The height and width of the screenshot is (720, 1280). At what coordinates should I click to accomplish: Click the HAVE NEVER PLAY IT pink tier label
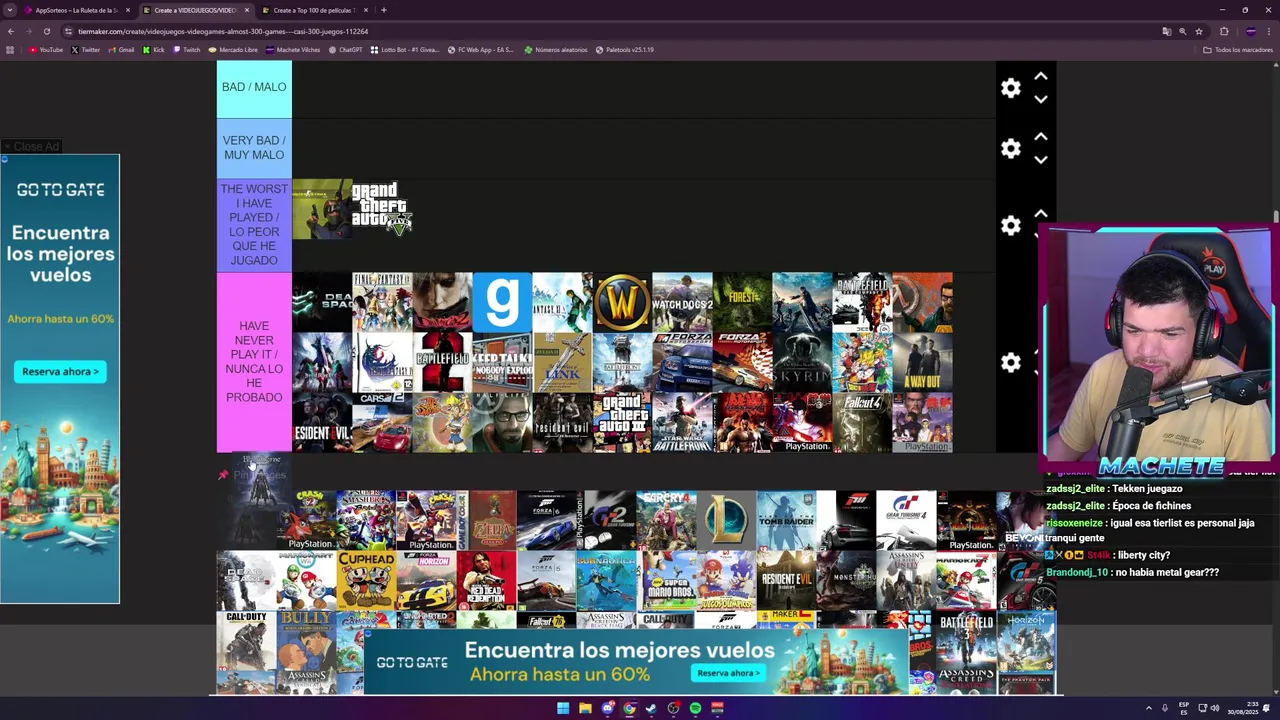254,362
